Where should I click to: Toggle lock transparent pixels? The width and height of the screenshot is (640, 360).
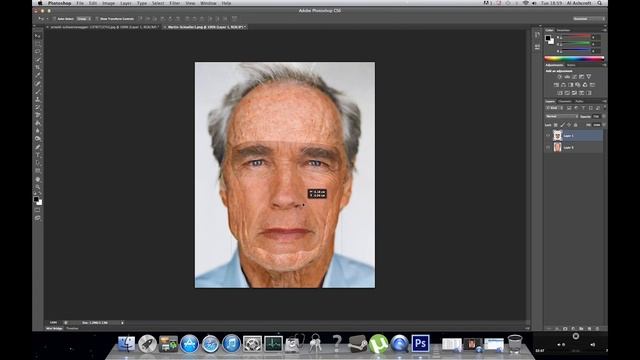[x=556, y=125]
